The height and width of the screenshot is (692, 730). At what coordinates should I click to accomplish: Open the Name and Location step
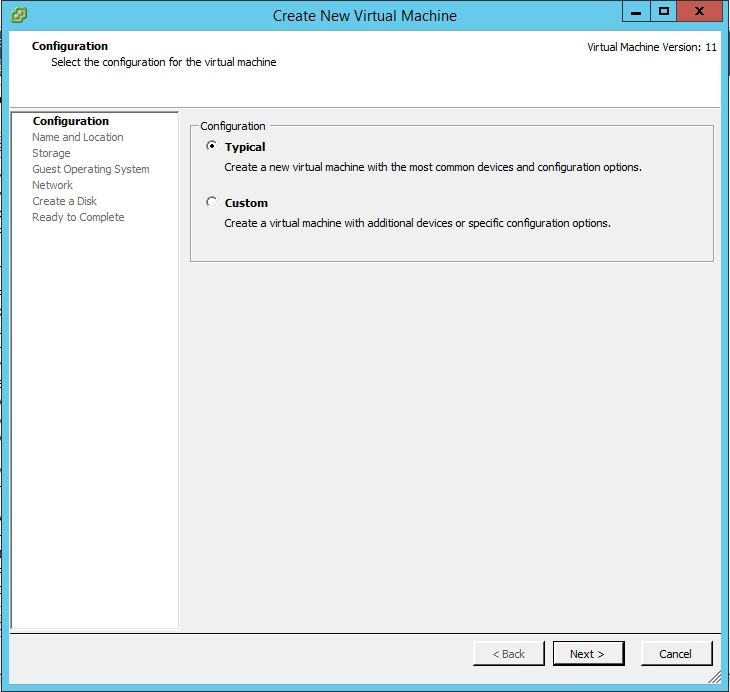point(78,137)
